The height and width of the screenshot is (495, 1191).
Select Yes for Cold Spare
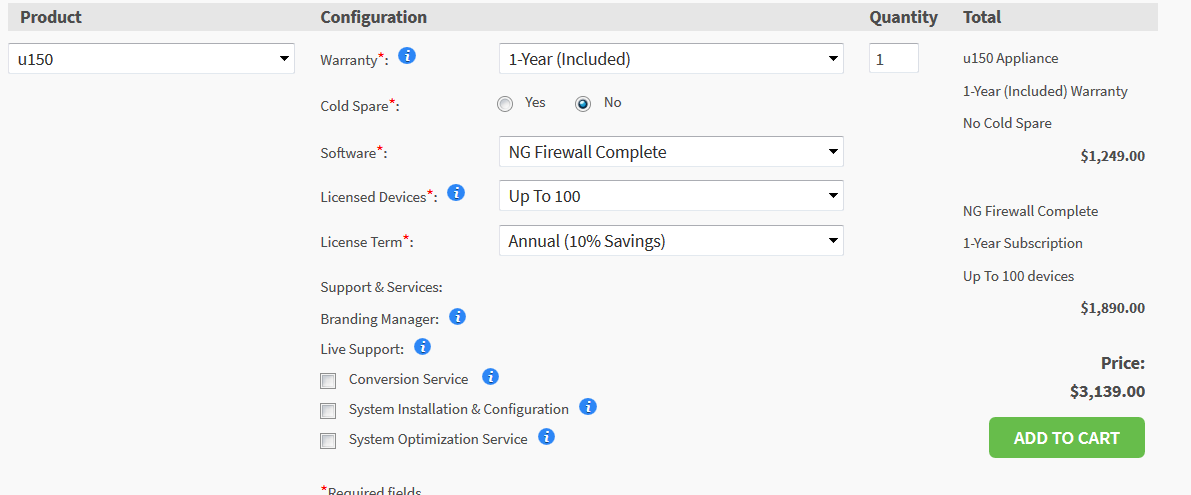[x=505, y=104]
